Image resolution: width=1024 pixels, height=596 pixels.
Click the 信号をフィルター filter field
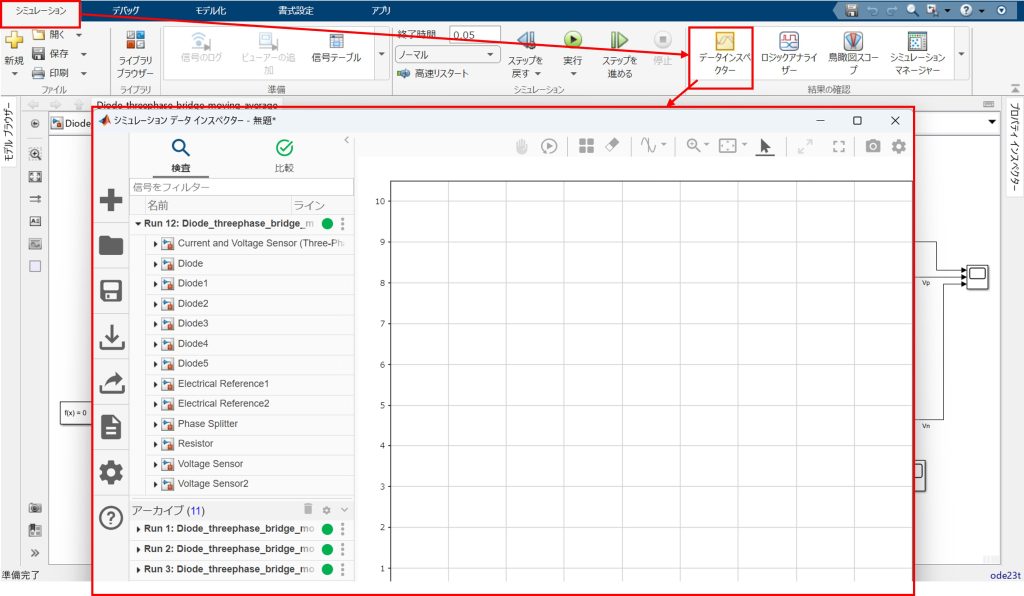240,187
